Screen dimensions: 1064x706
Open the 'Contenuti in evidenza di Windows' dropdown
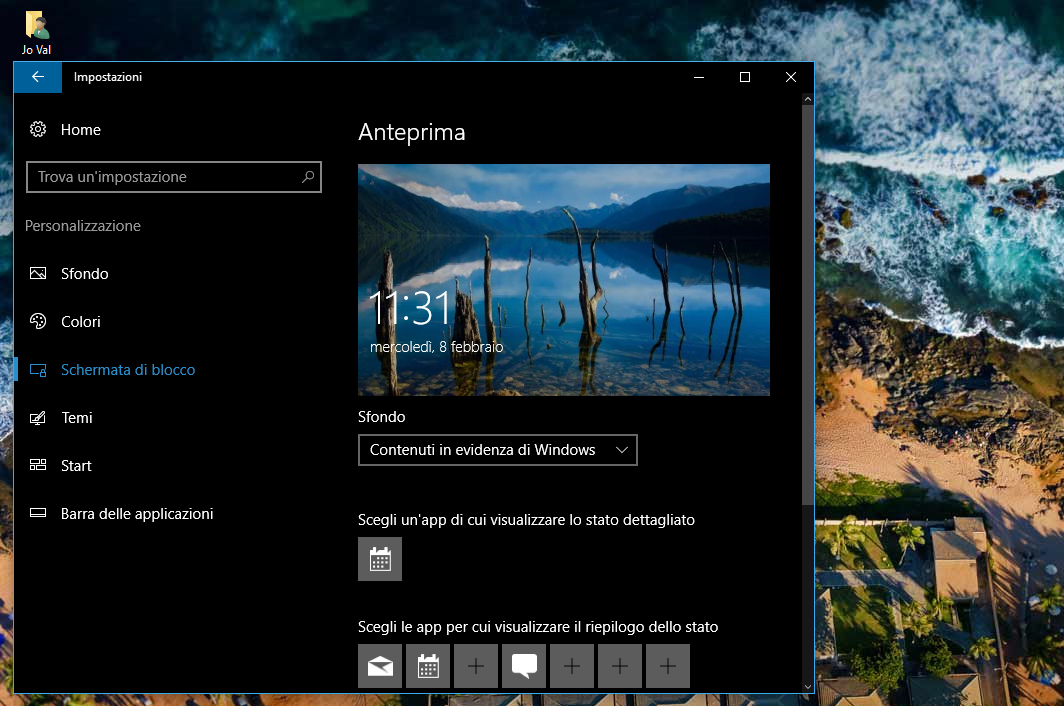[x=497, y=450]
